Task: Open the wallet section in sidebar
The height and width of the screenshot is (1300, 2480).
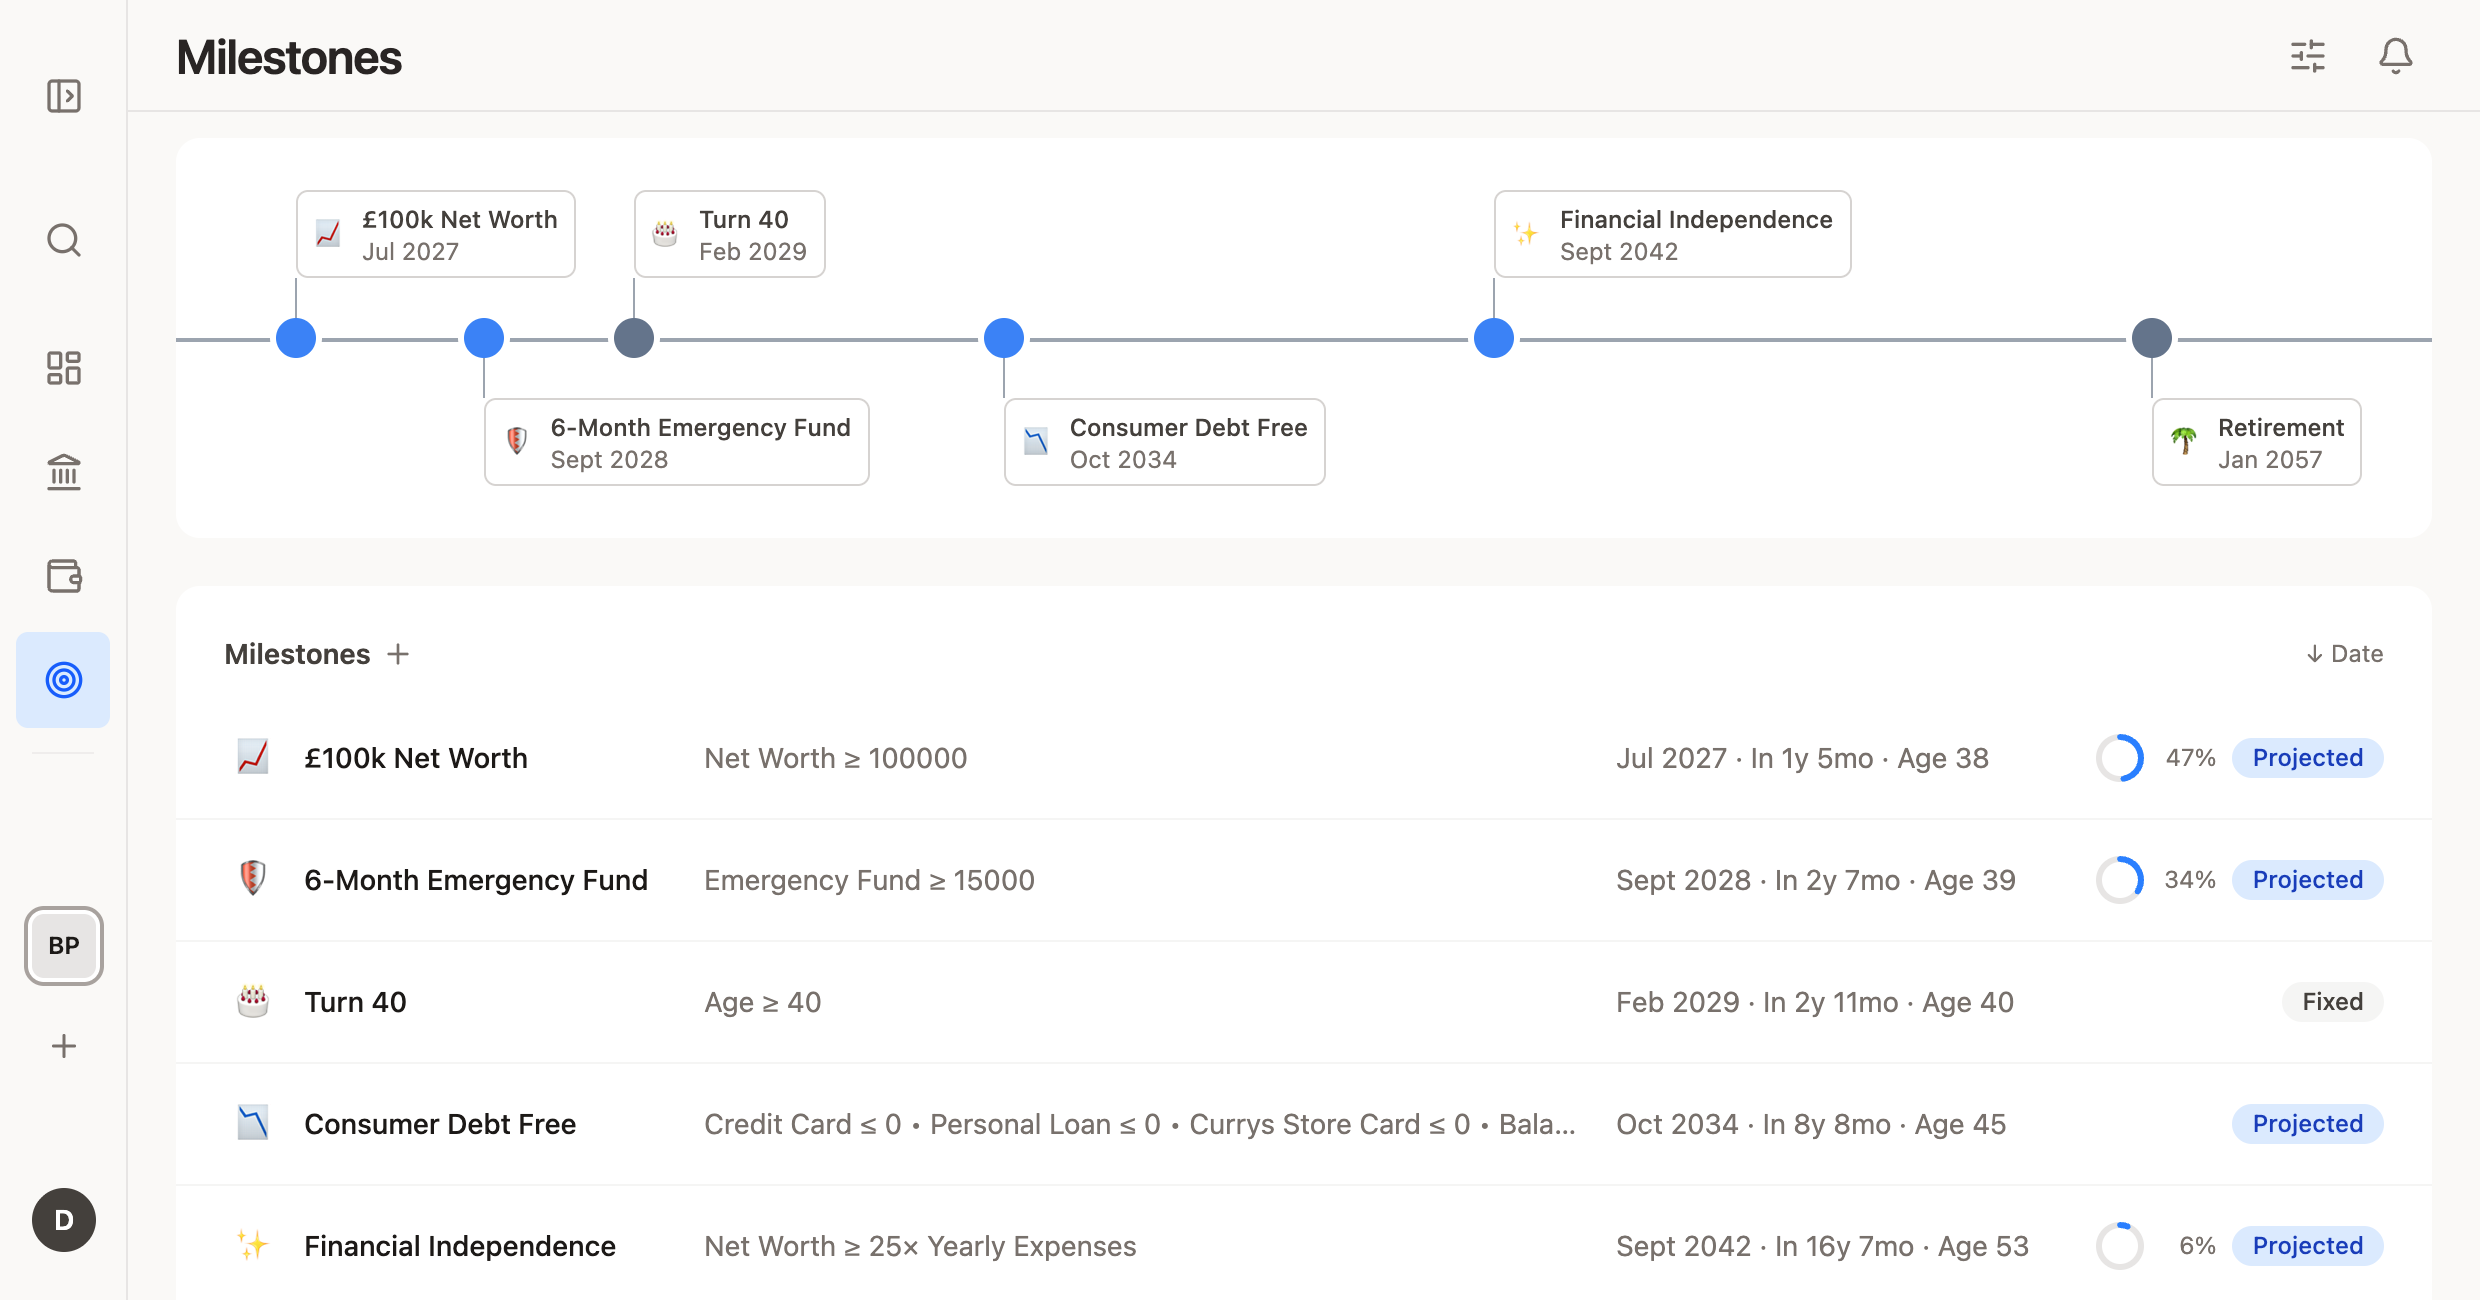Action: click(x=63, y=576)
